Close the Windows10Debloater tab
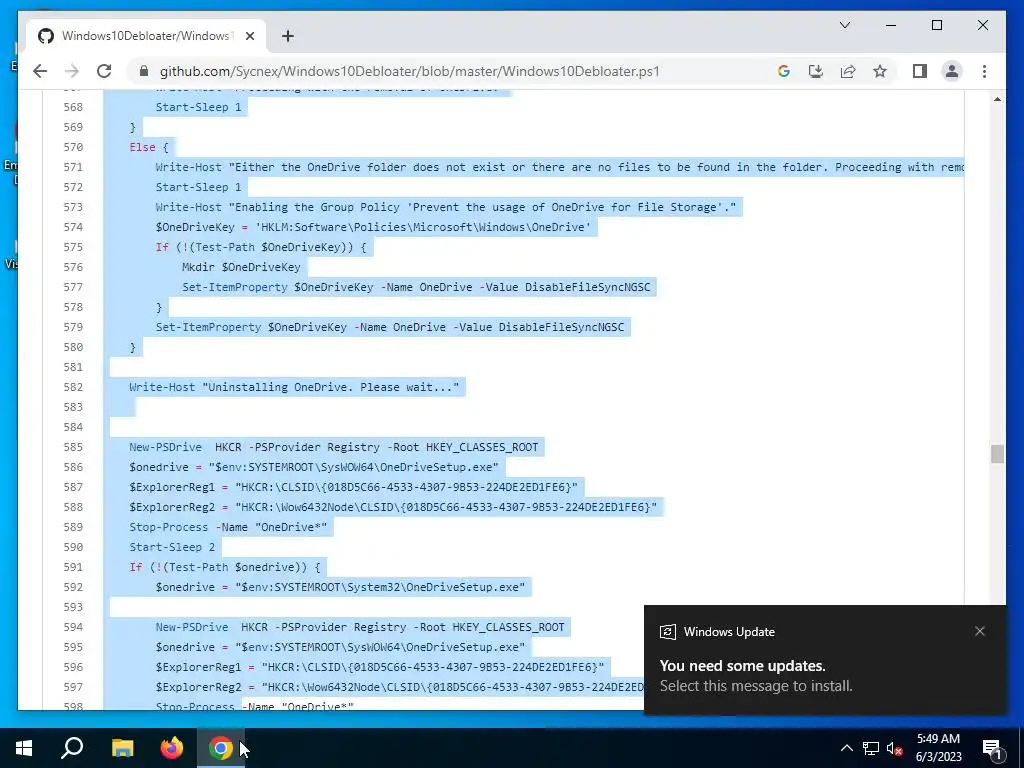Viewport: 1024px width, 768px height. [x=249, y=36]
